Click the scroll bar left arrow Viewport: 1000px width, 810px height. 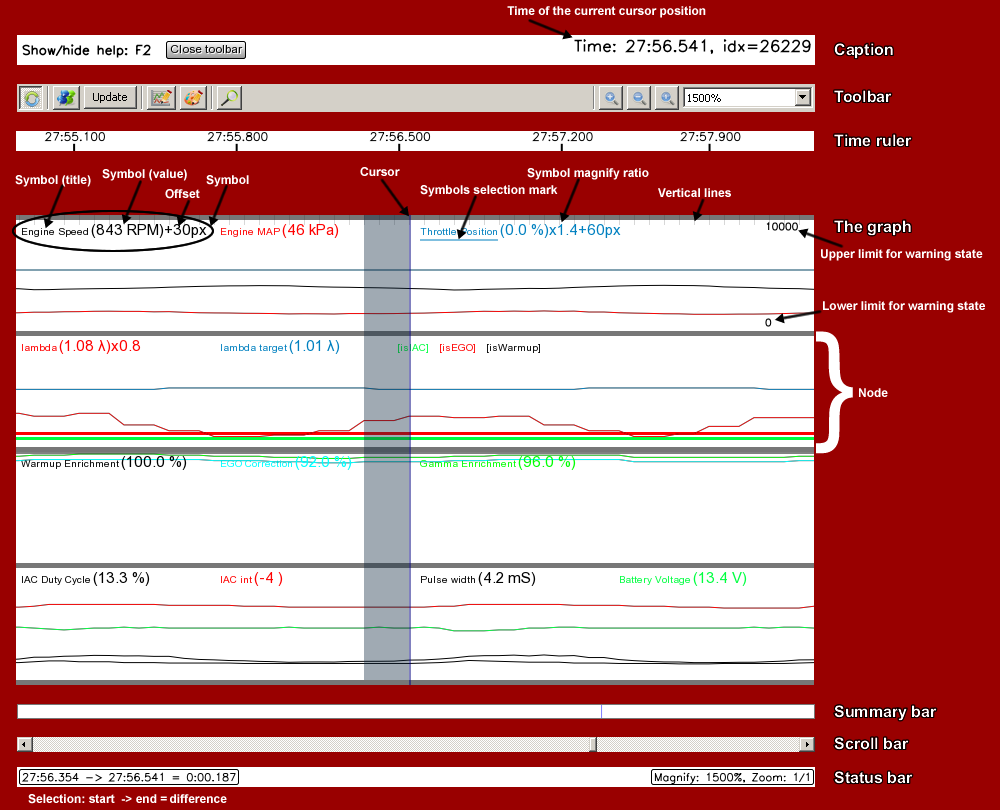[x=25, y=744]
